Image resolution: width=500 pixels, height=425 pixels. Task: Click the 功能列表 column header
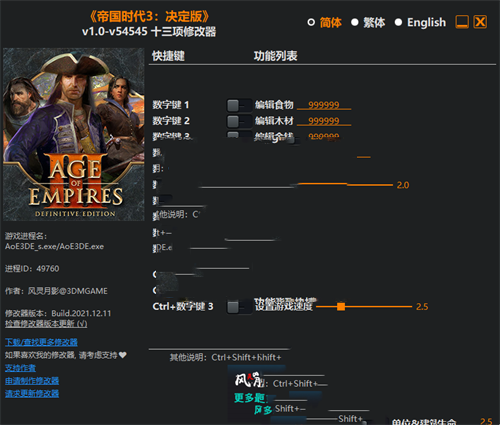click(x=276, y=56)
